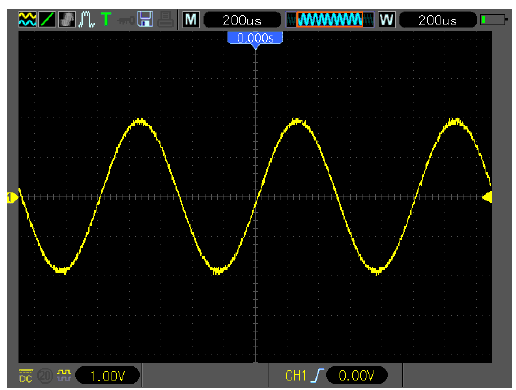Viewport: 516px width, 390px height.
Task: Select the main 200us timebase readout
Action: (x=242, y=20)
